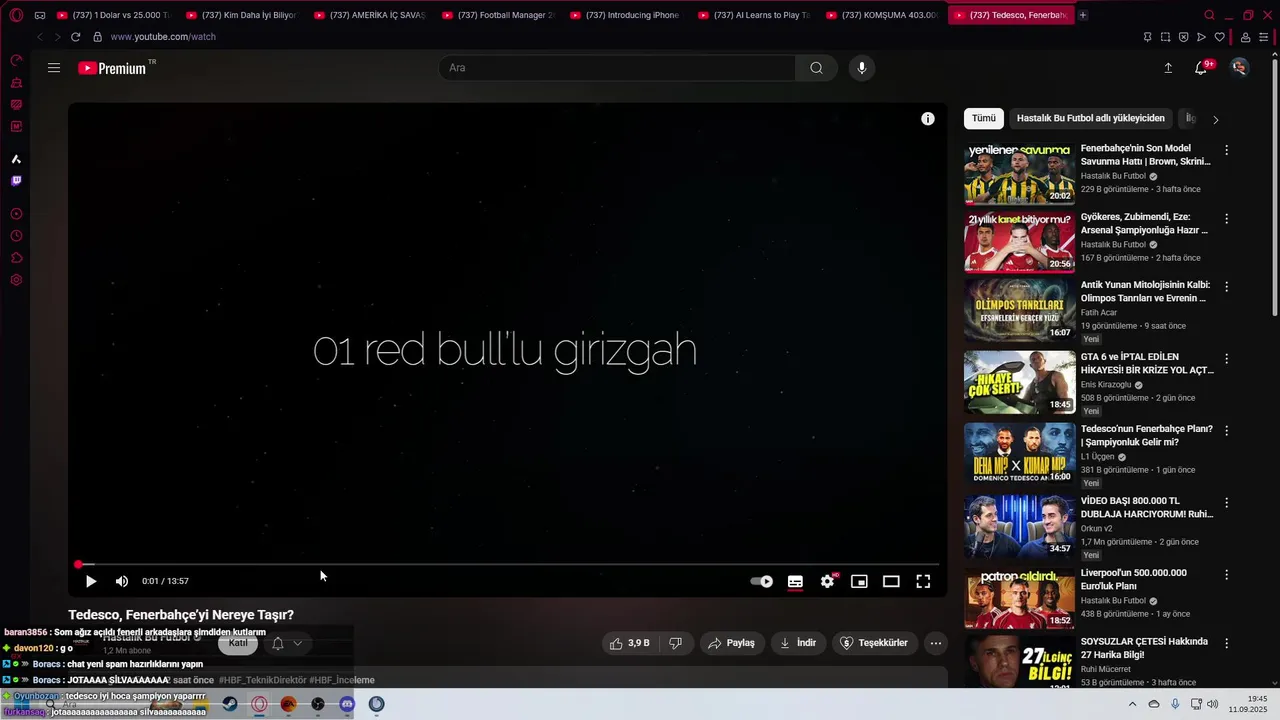
Task: Expand the channel notification bell dropdown
Action: (x=286, y=643)
